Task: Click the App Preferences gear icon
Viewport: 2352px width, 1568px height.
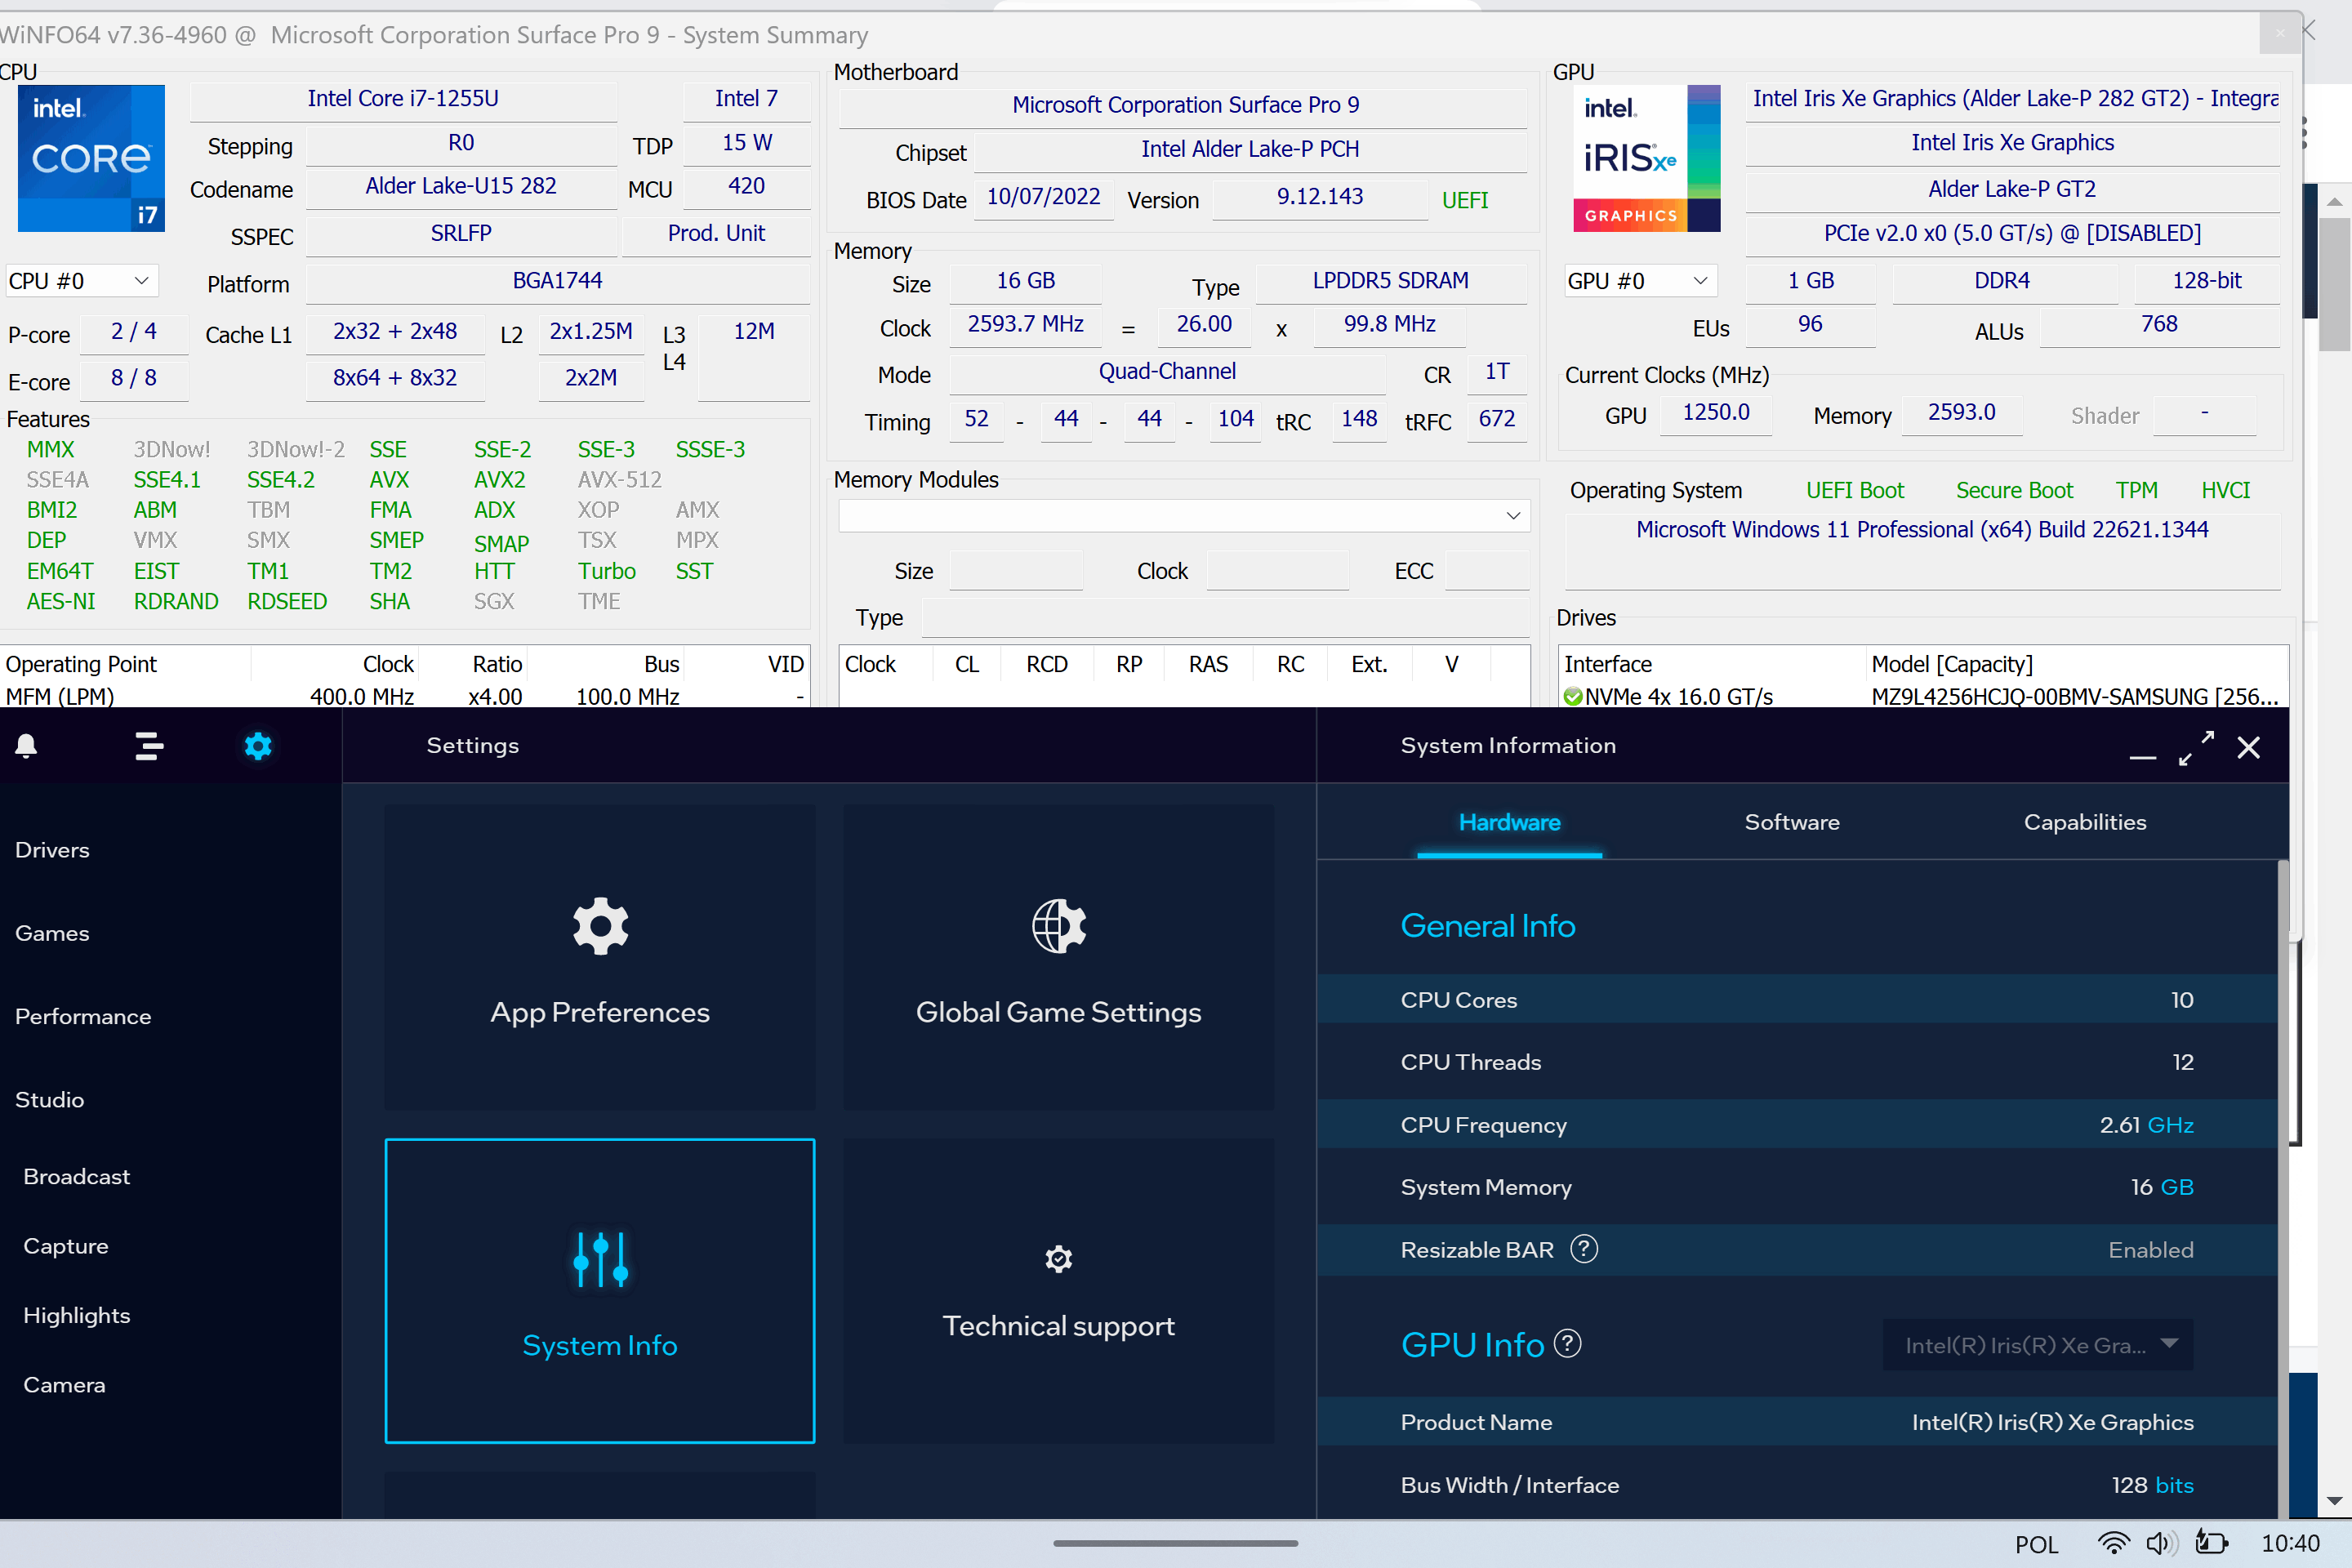Action: click(600, 926)
